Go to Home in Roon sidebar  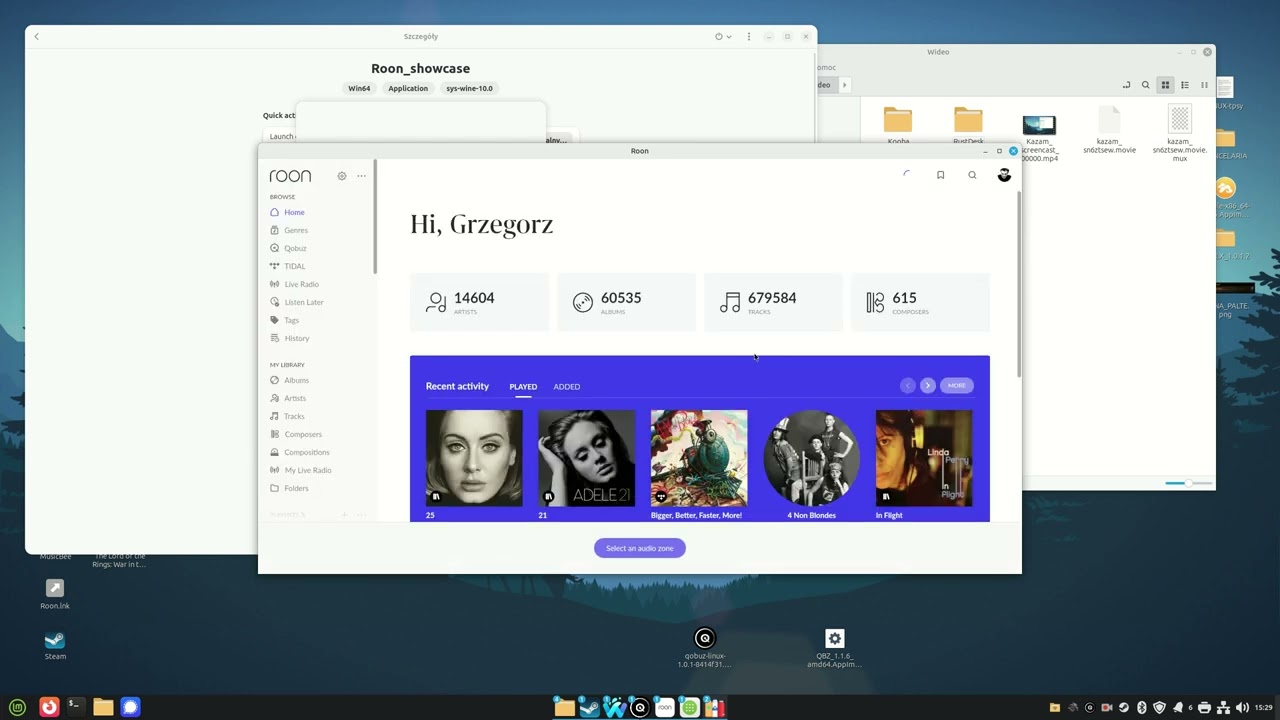(294, 212)
